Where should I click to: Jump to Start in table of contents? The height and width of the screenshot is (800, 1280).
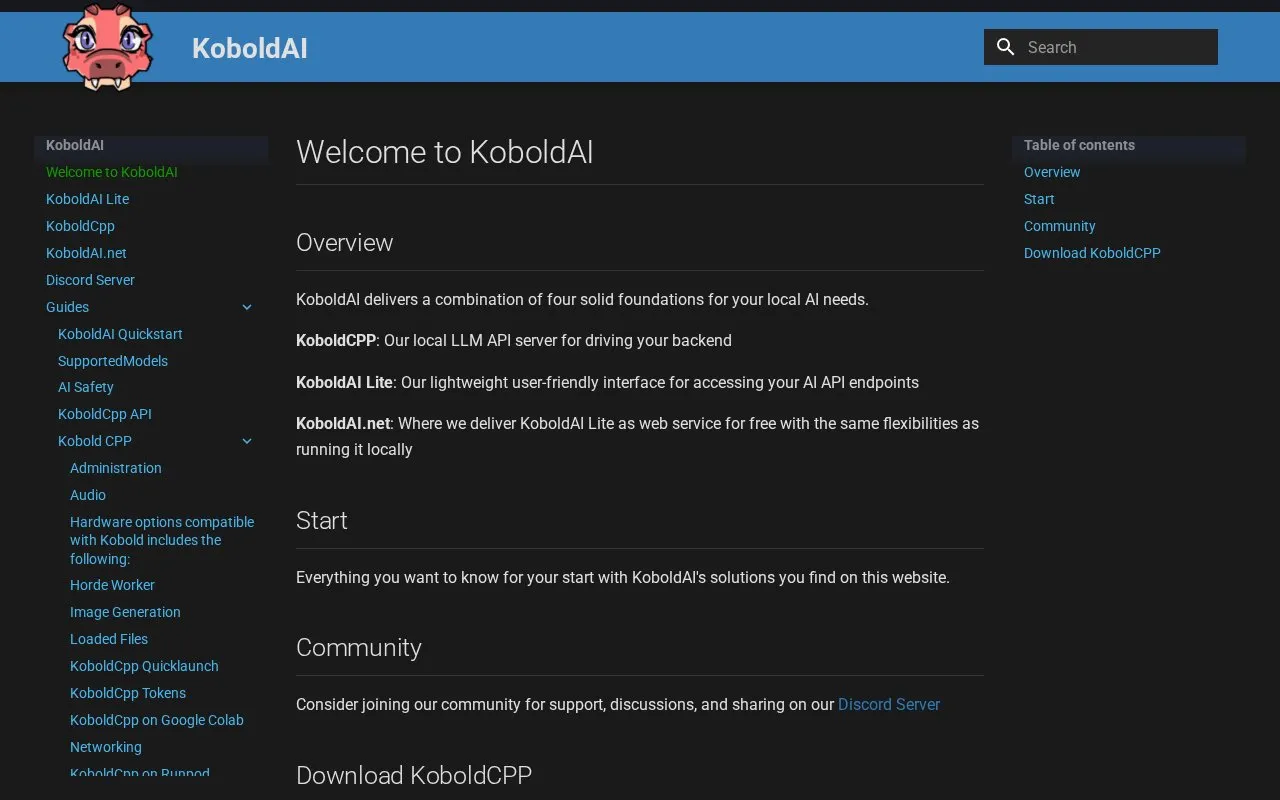tap(1039, 199)
